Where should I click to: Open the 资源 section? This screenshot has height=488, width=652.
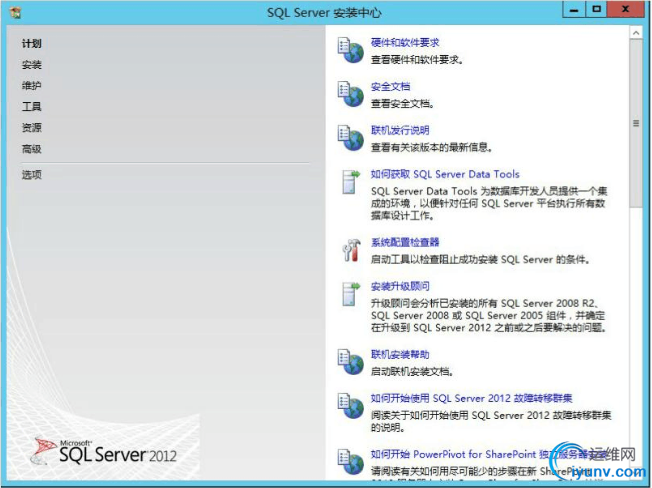[x=32, y=128]
